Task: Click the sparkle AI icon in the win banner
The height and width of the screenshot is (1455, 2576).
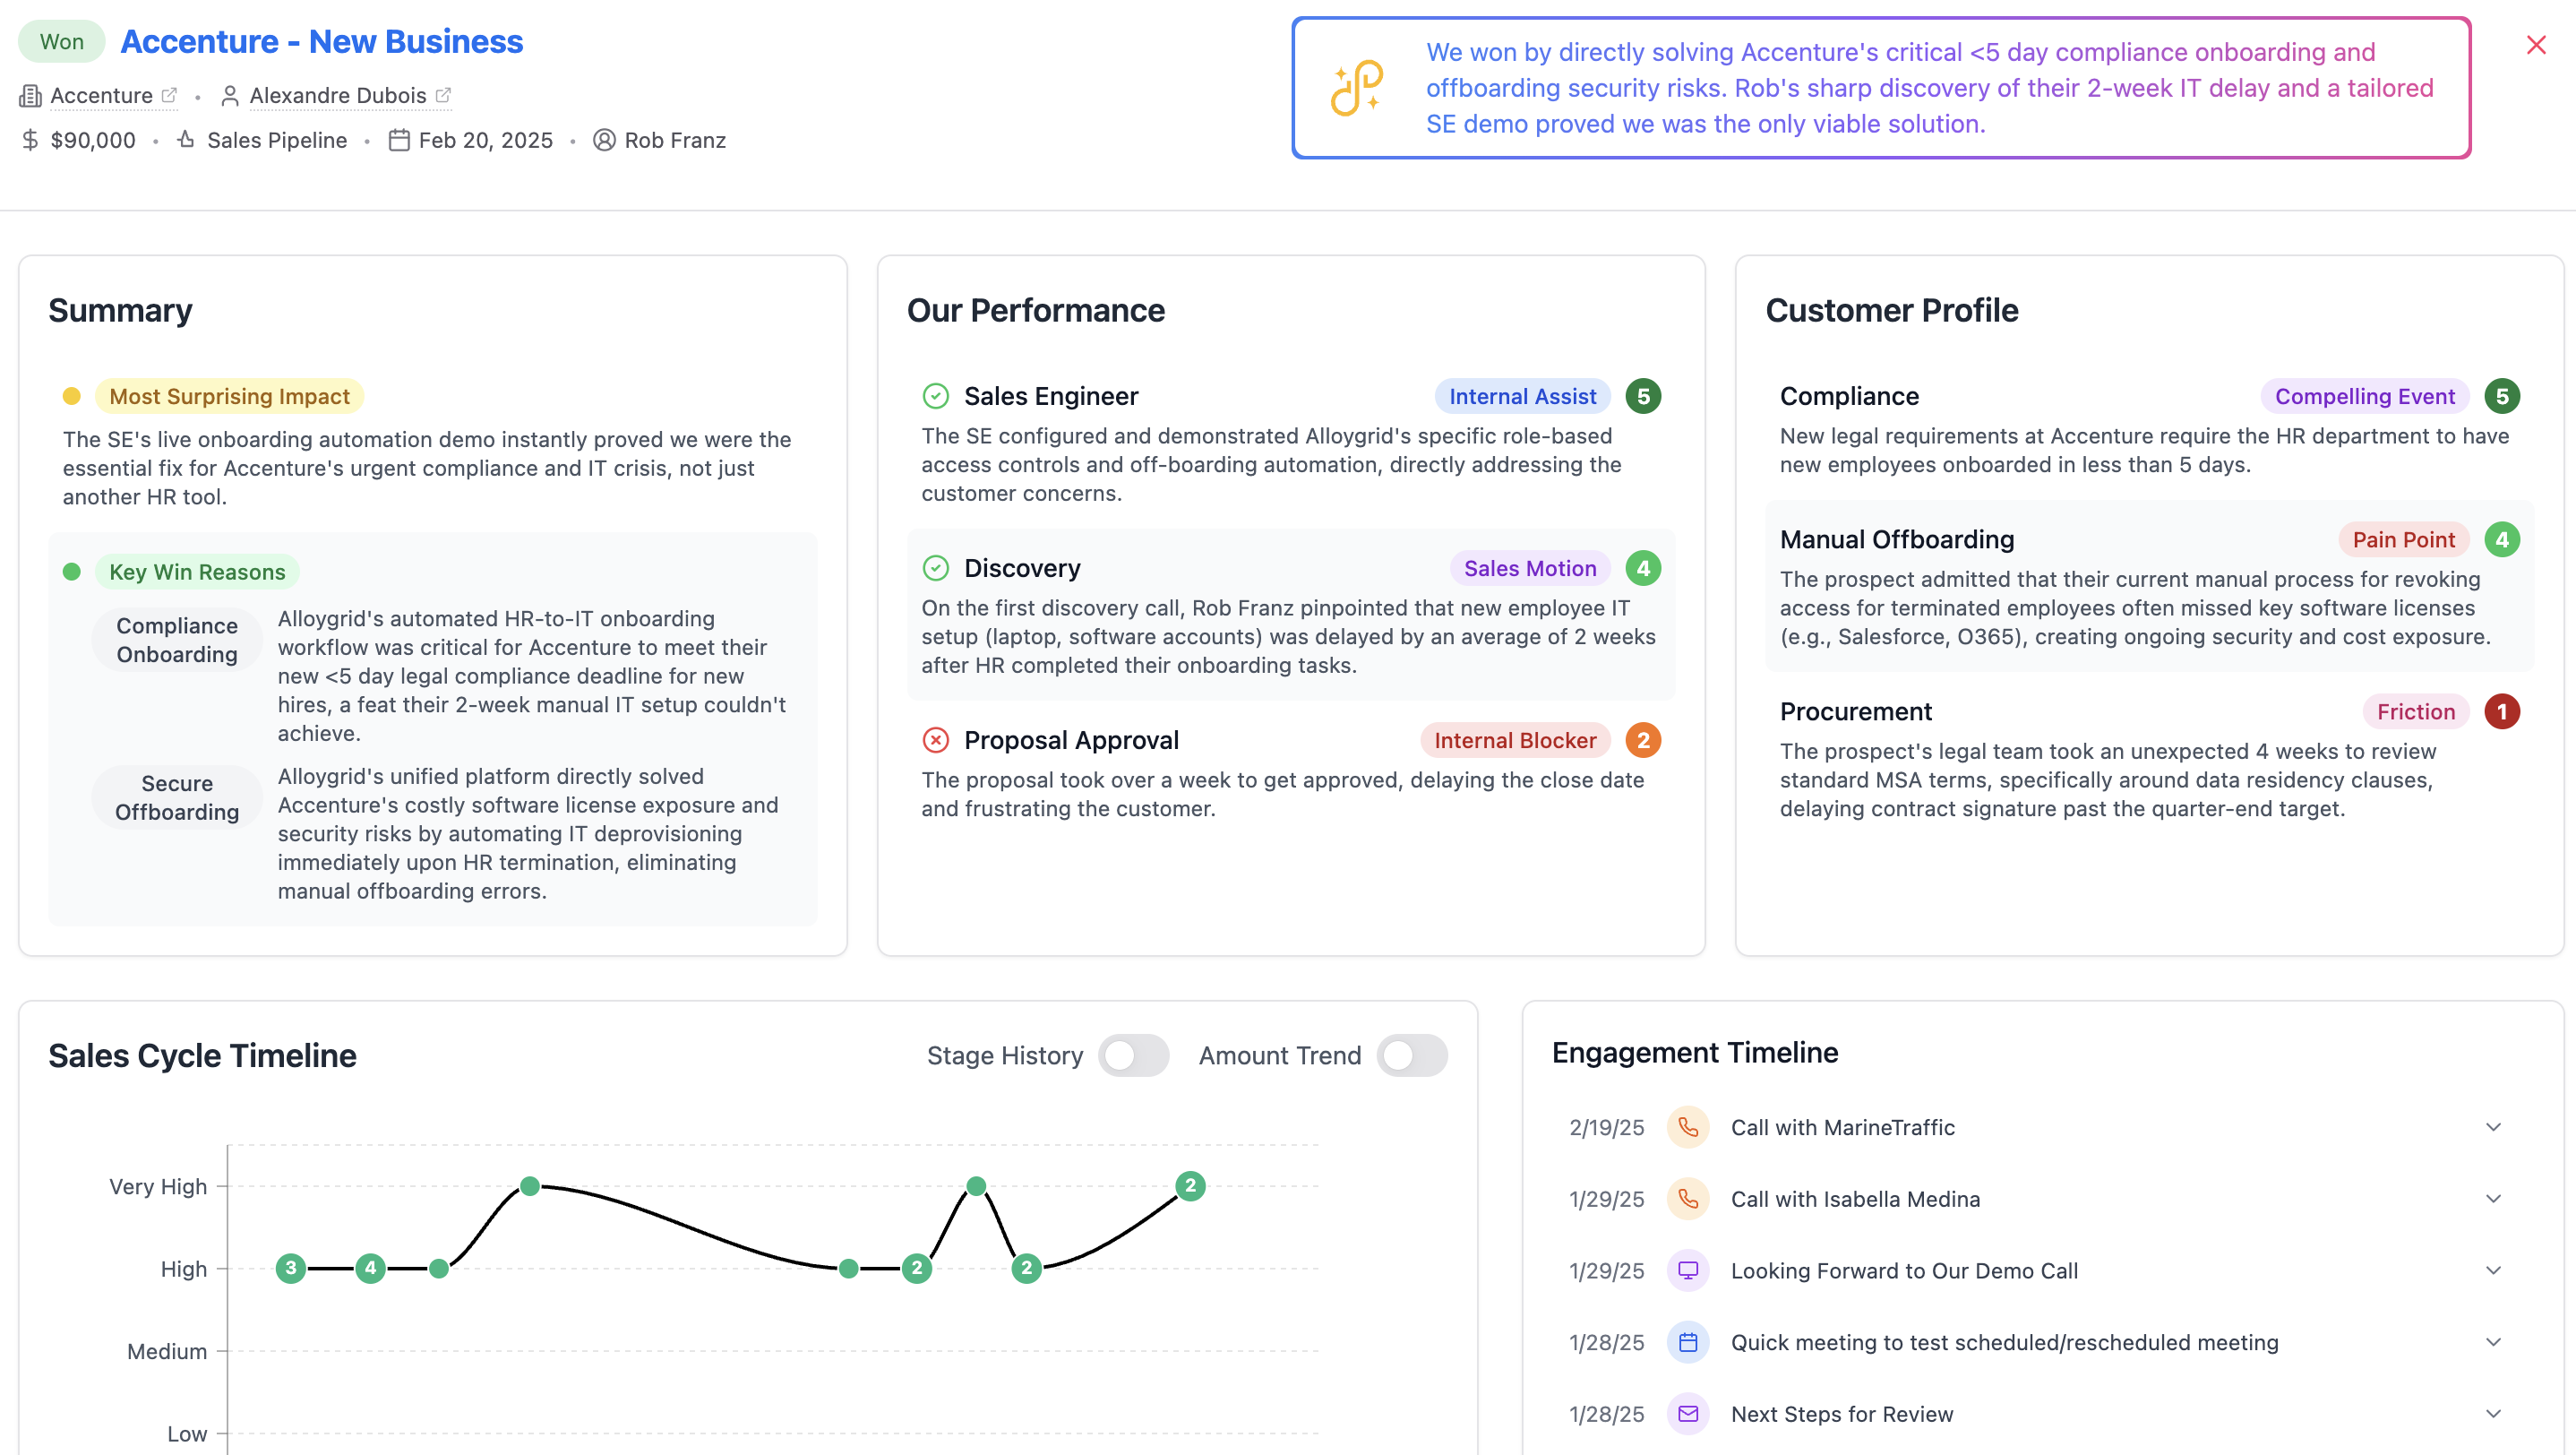Action: (1356, 88)
